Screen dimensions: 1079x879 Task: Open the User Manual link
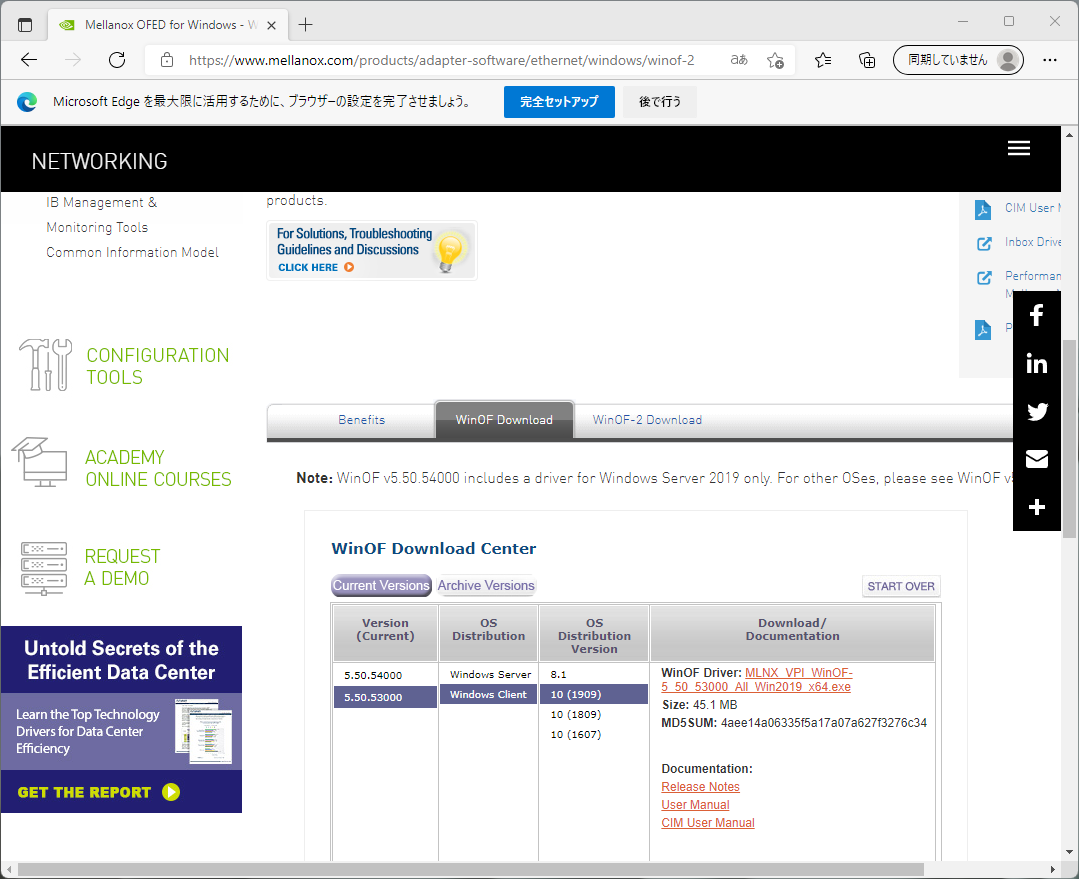click(x=695, y=805)
